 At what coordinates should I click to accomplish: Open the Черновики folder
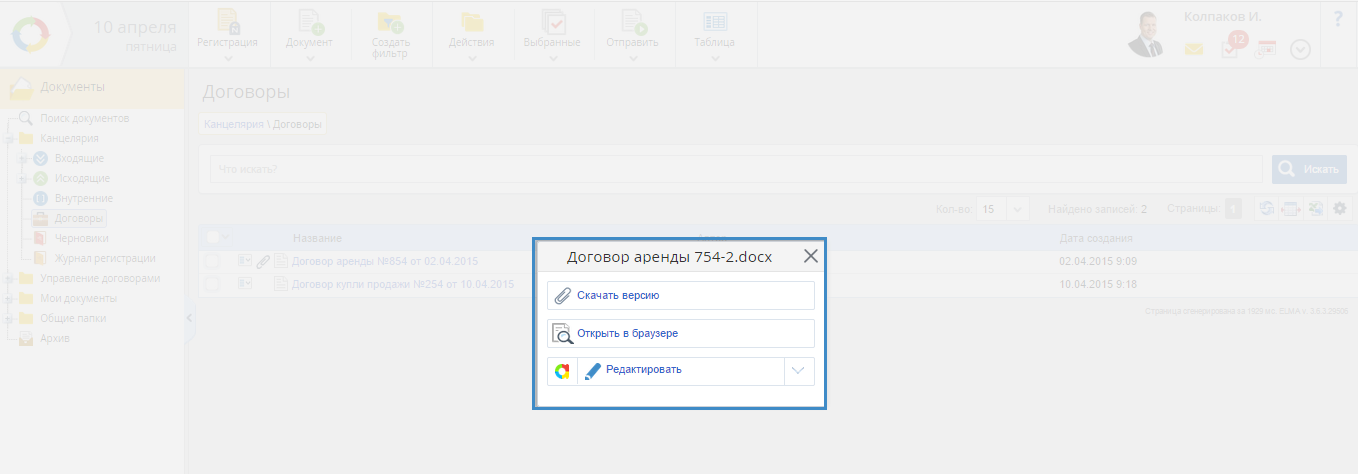[82, 238]
